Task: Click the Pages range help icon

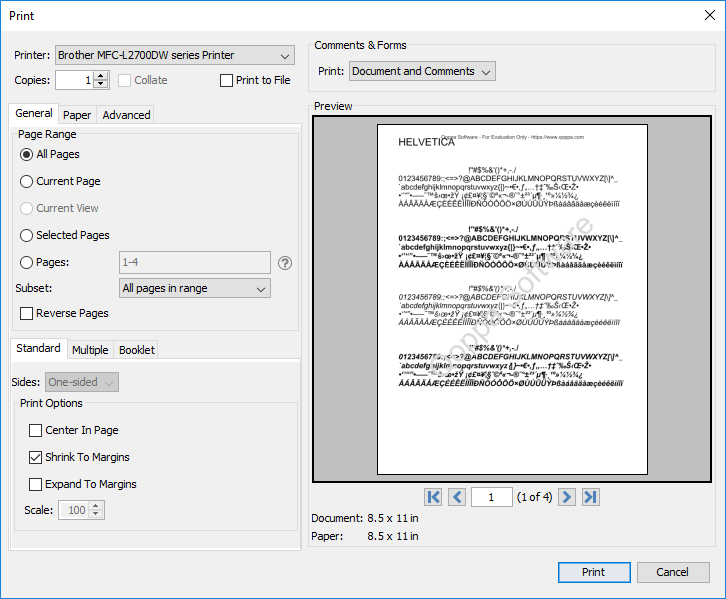Action: pyautogui.click(x=285, y=263)
